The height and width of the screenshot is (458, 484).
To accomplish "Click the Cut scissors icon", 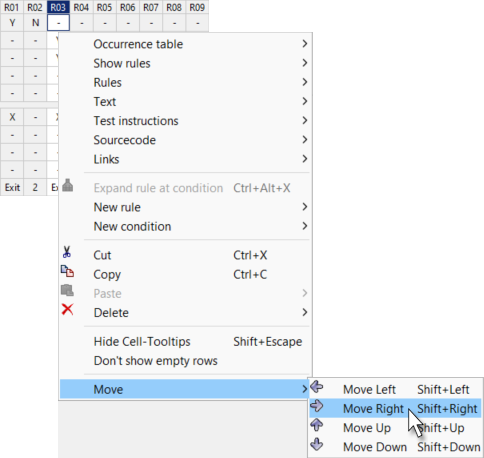I will point(67,252).
